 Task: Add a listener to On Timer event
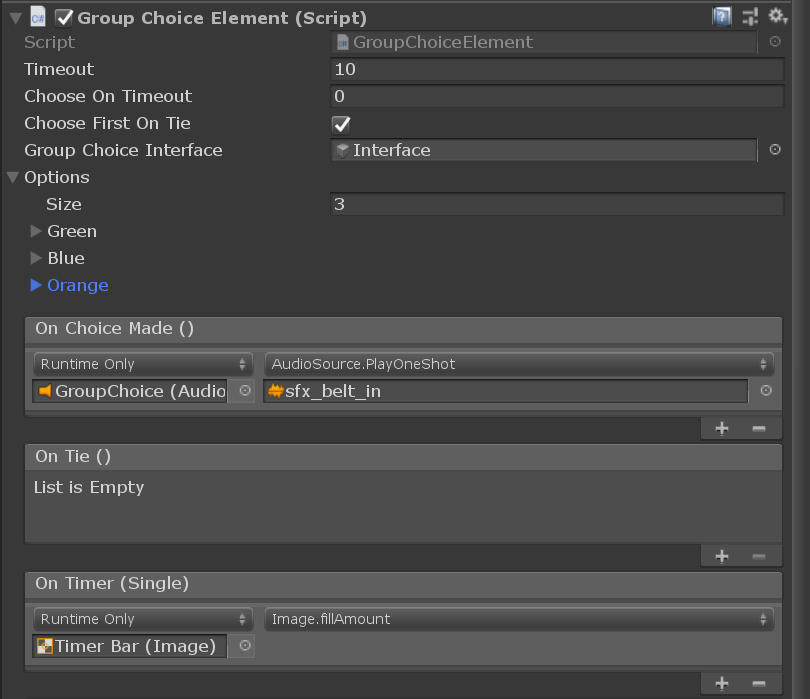722,684
